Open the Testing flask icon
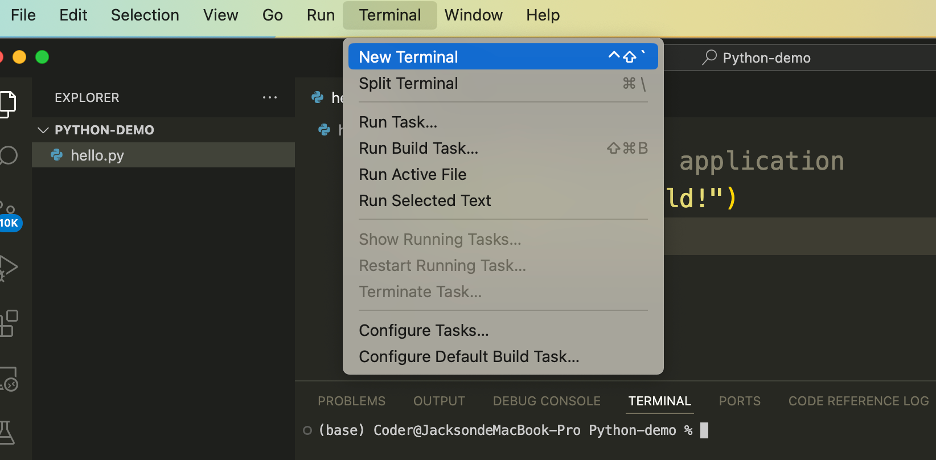Screen dimensions: 936x460 pos(9,432)
